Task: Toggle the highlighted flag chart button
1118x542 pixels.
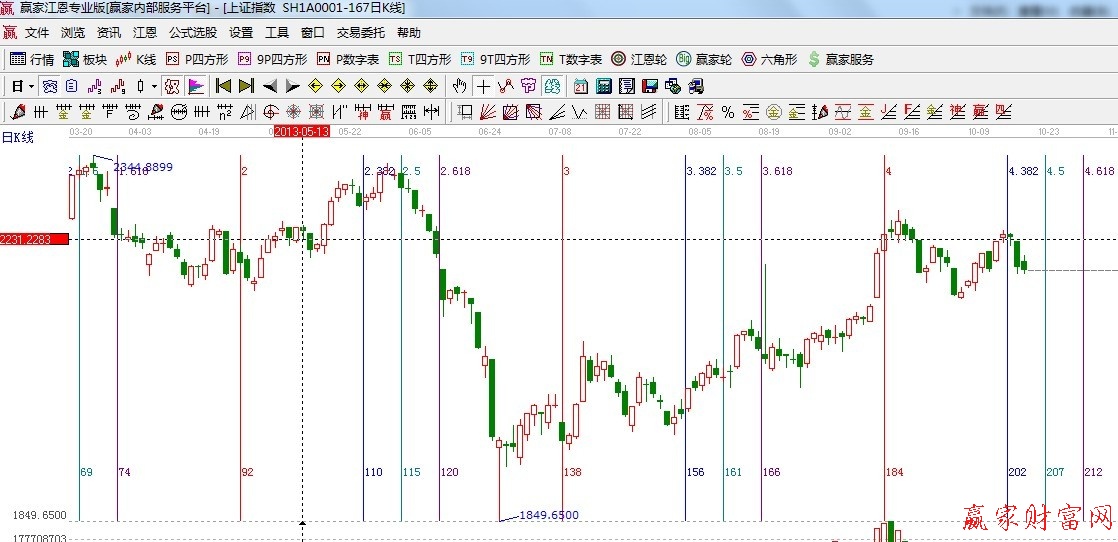Action: (x=195, y=86)
